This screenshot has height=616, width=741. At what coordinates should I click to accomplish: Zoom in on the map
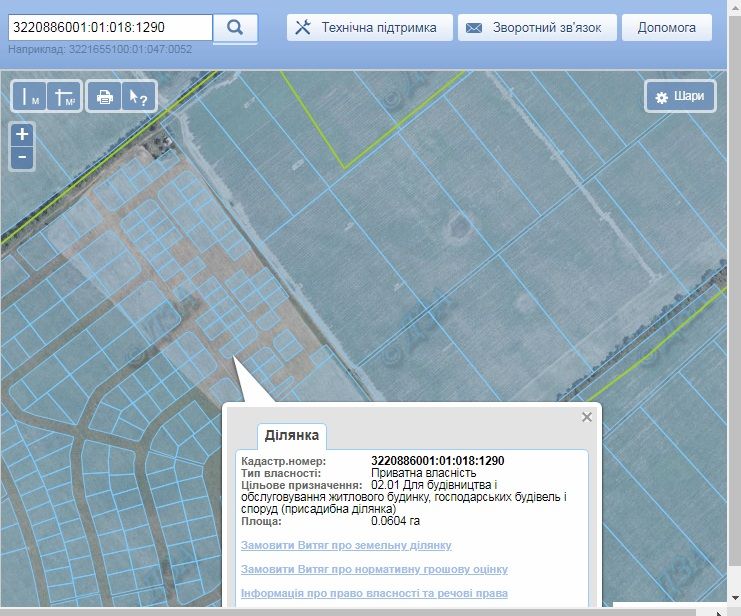(x=22, y=134)
